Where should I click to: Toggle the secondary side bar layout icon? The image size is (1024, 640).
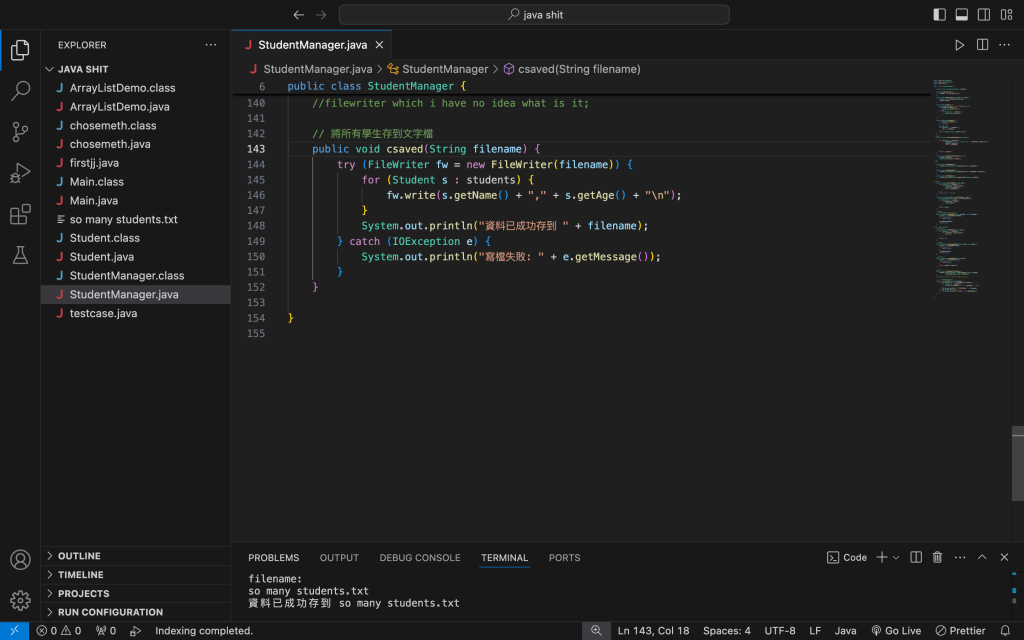(984, 14)
